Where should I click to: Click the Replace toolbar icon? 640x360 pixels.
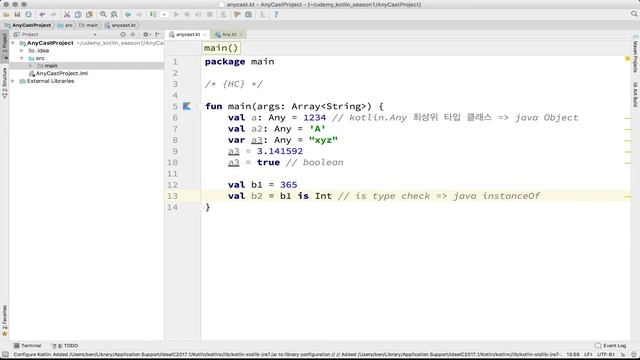click(x=114, y=15)
